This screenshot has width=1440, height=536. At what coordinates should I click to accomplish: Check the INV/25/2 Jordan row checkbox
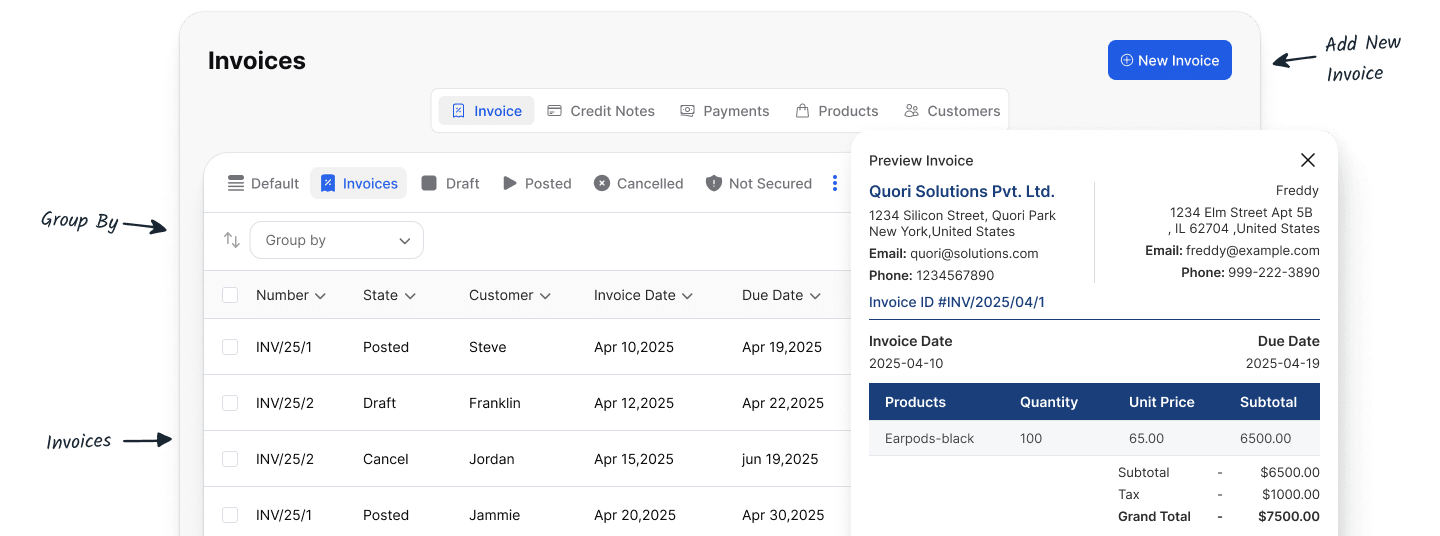click(230, 459)
